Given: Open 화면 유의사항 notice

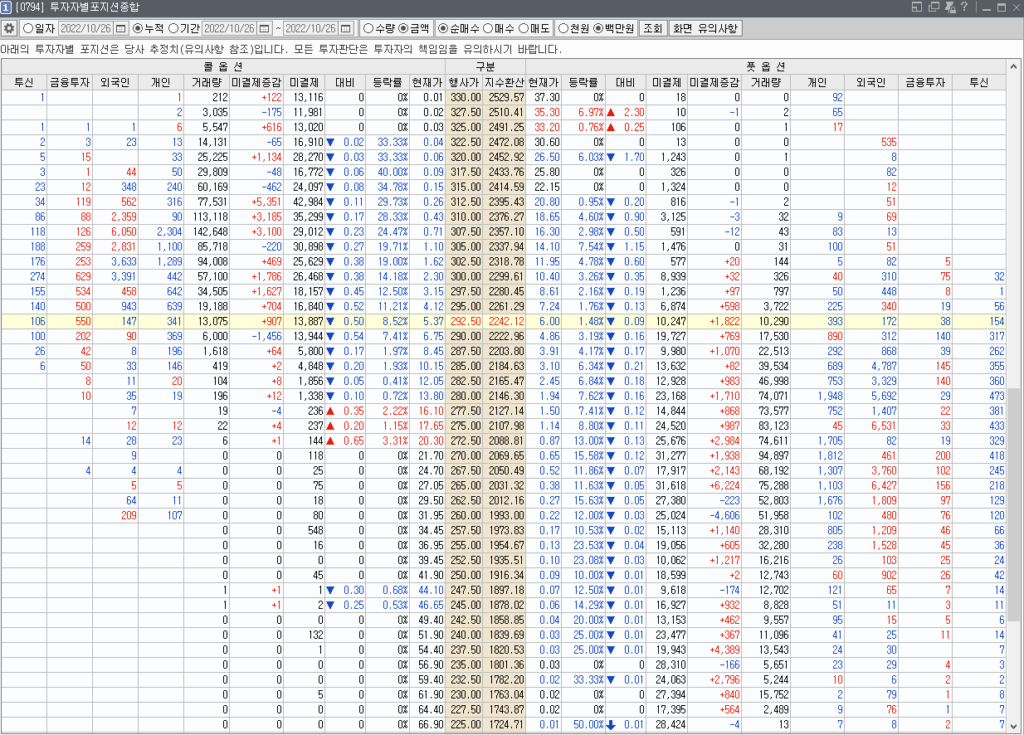Looking at the screenshot, I should [705, 28].
